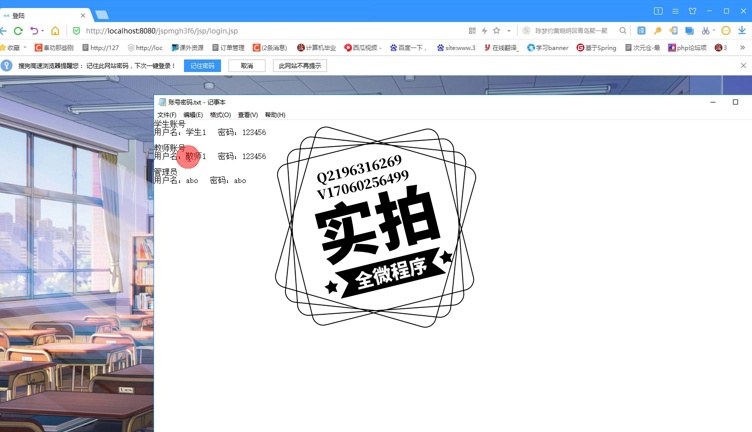Click 此网站不再提示 button
752x432 pixels.
click(x=300, y=66)
